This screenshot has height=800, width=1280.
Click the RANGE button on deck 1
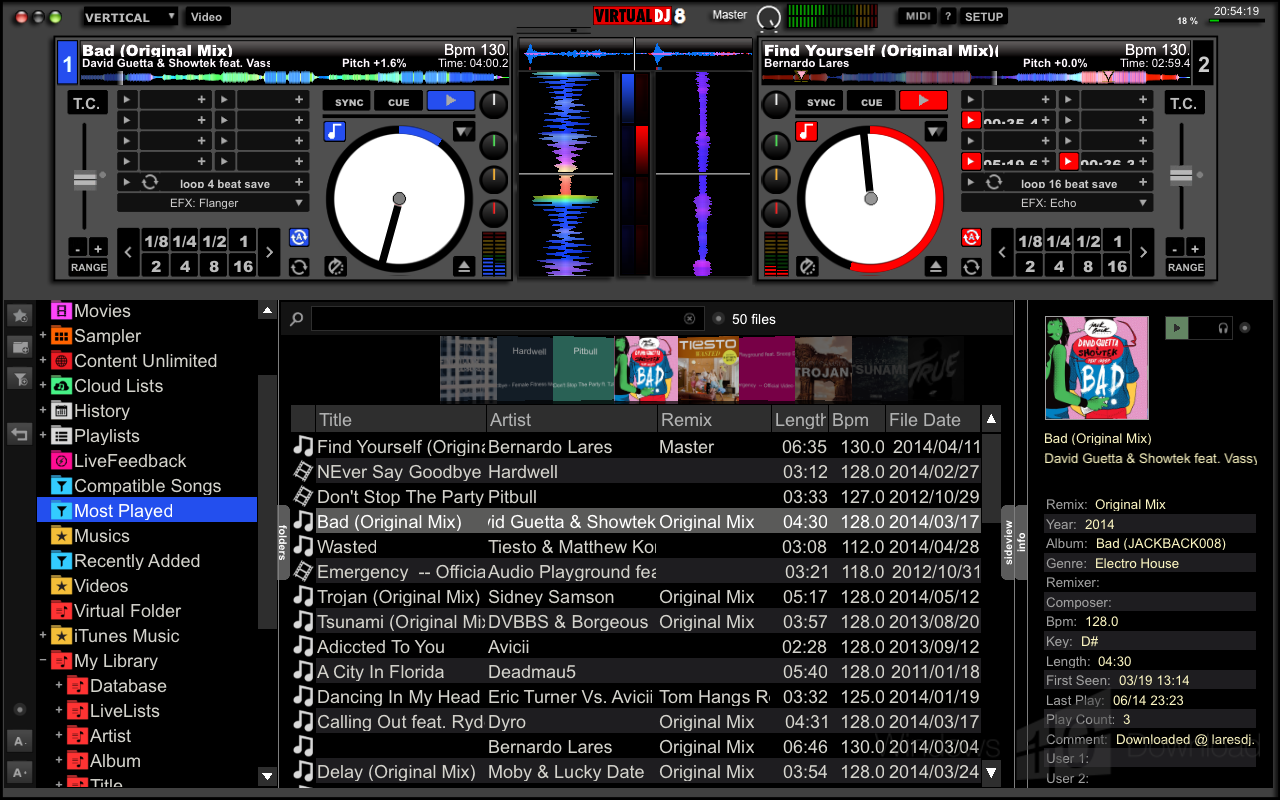click(89, 267)
